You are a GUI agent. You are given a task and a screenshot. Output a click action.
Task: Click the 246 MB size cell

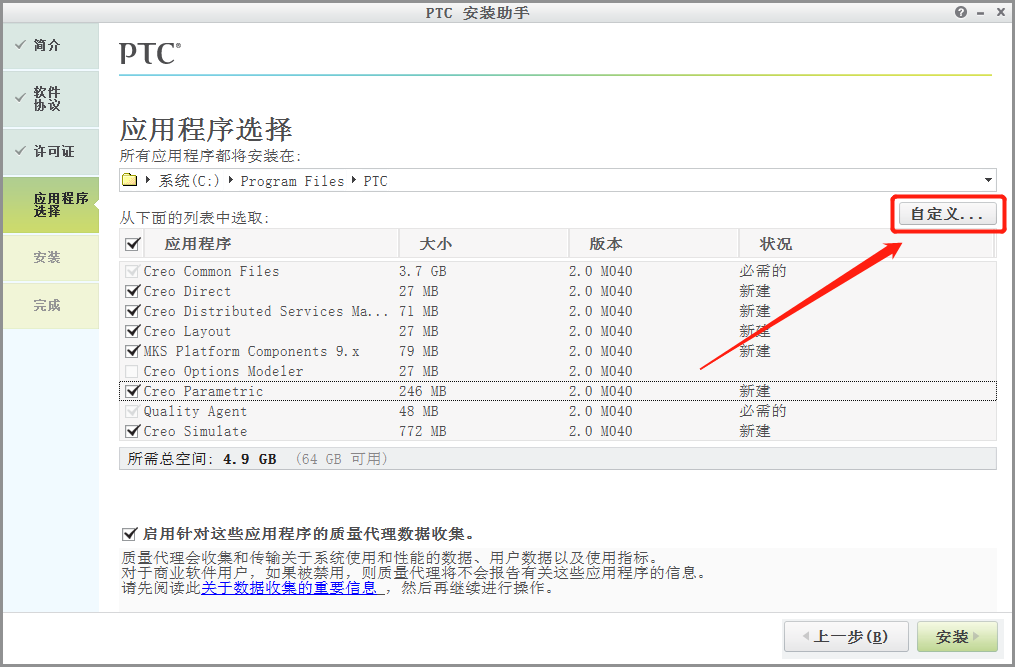(423, 391)
